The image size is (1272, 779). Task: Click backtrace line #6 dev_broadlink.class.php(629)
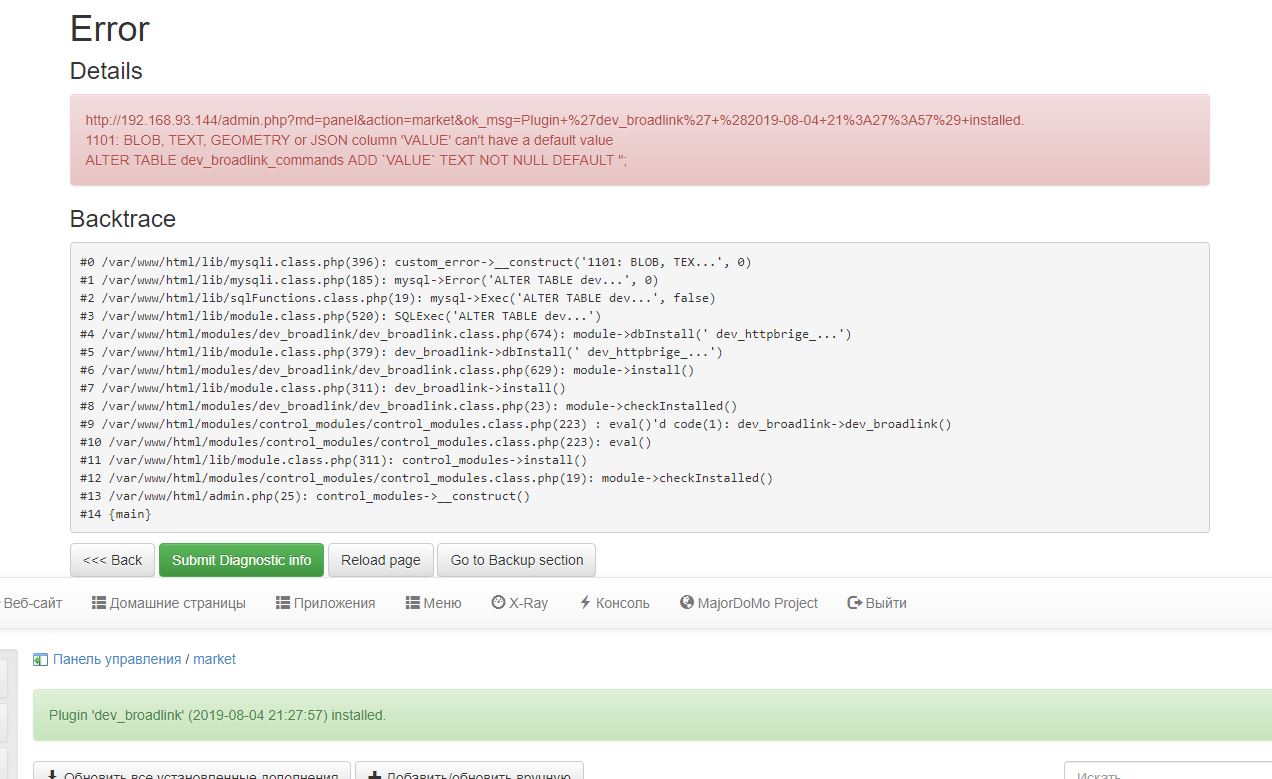[387, 370]
